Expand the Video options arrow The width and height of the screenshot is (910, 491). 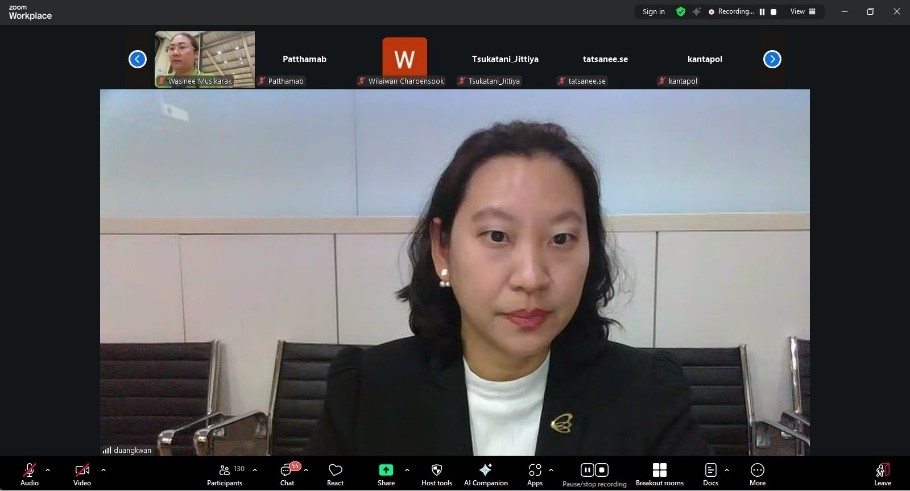[x=103, y=469]
